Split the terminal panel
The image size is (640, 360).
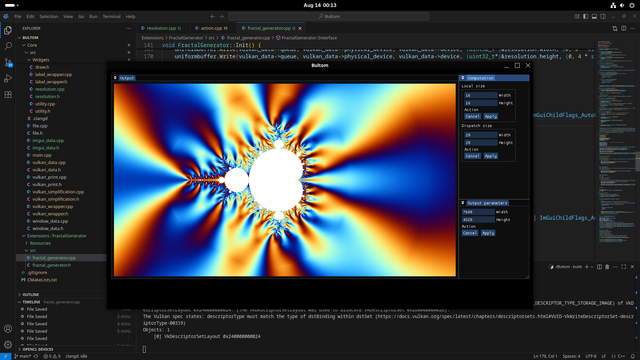[x=599, y=267]
